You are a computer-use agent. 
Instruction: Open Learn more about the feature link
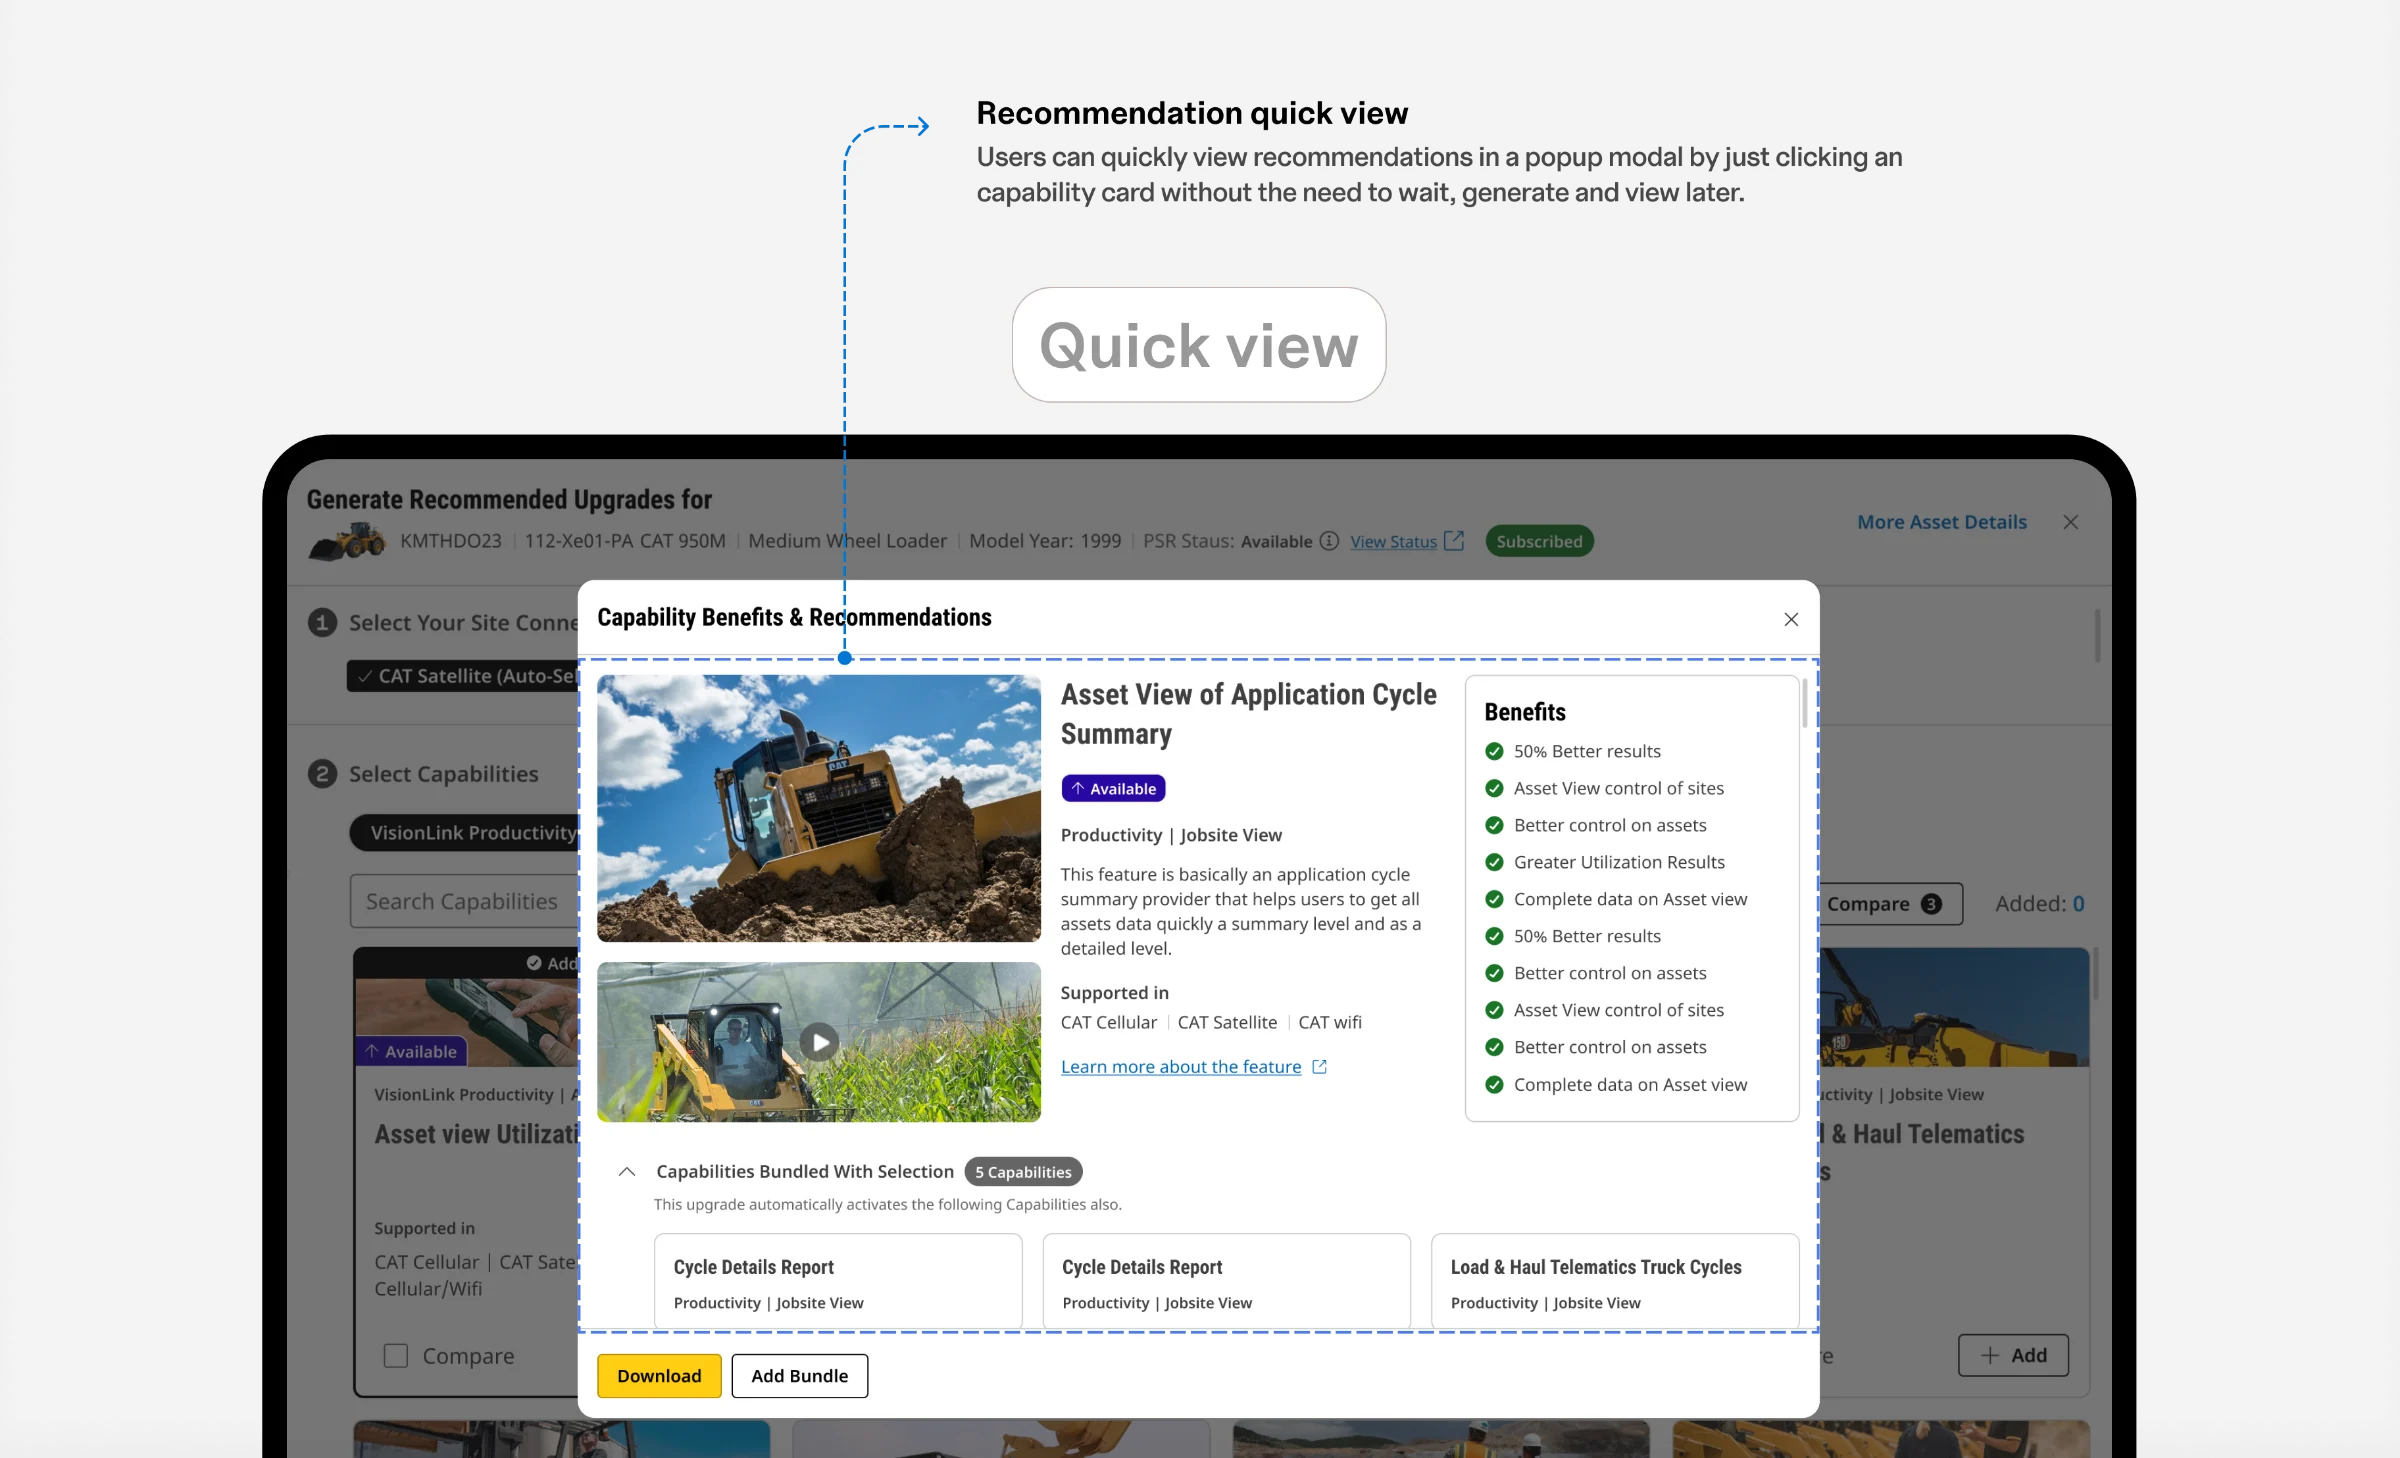click(x=1181, y=1067)
